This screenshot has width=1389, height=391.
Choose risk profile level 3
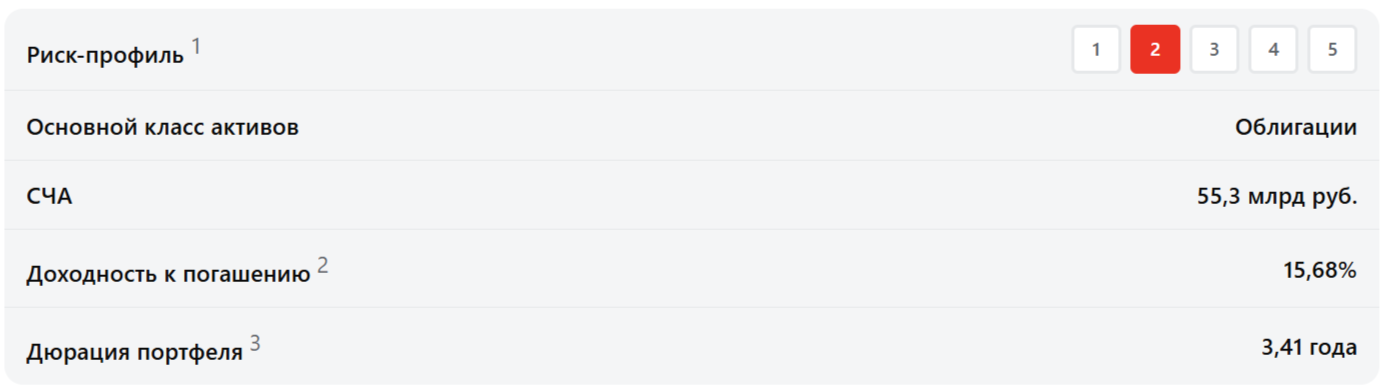[1214, 50]
